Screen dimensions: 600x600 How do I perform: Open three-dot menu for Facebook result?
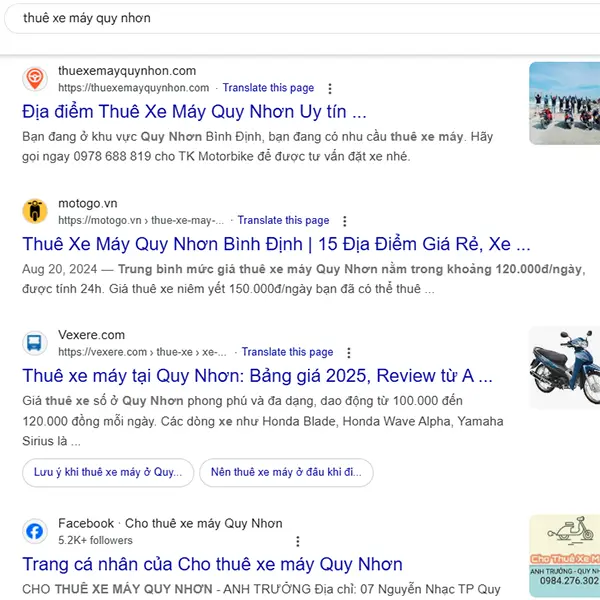(298, 541)
